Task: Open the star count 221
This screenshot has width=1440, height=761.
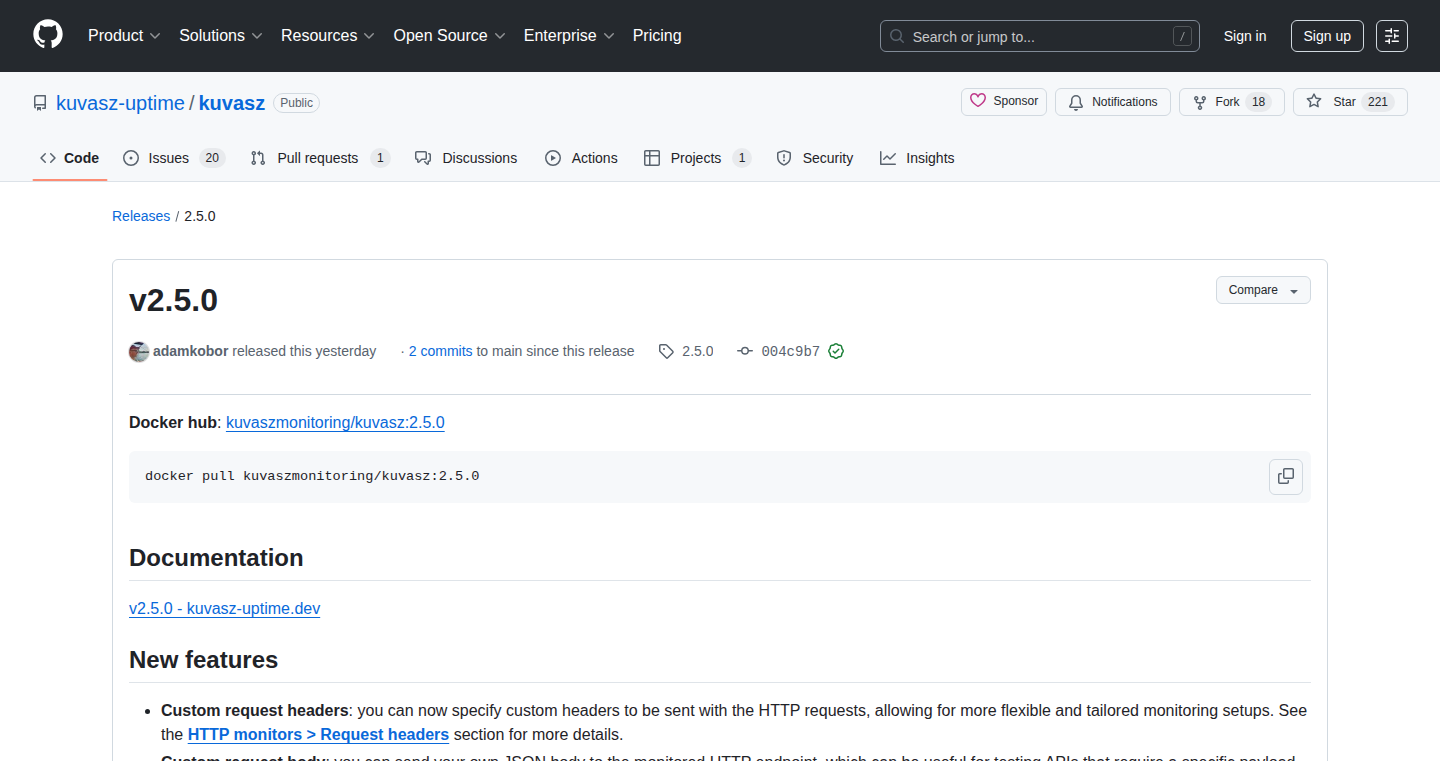Action: point(1378,102)
